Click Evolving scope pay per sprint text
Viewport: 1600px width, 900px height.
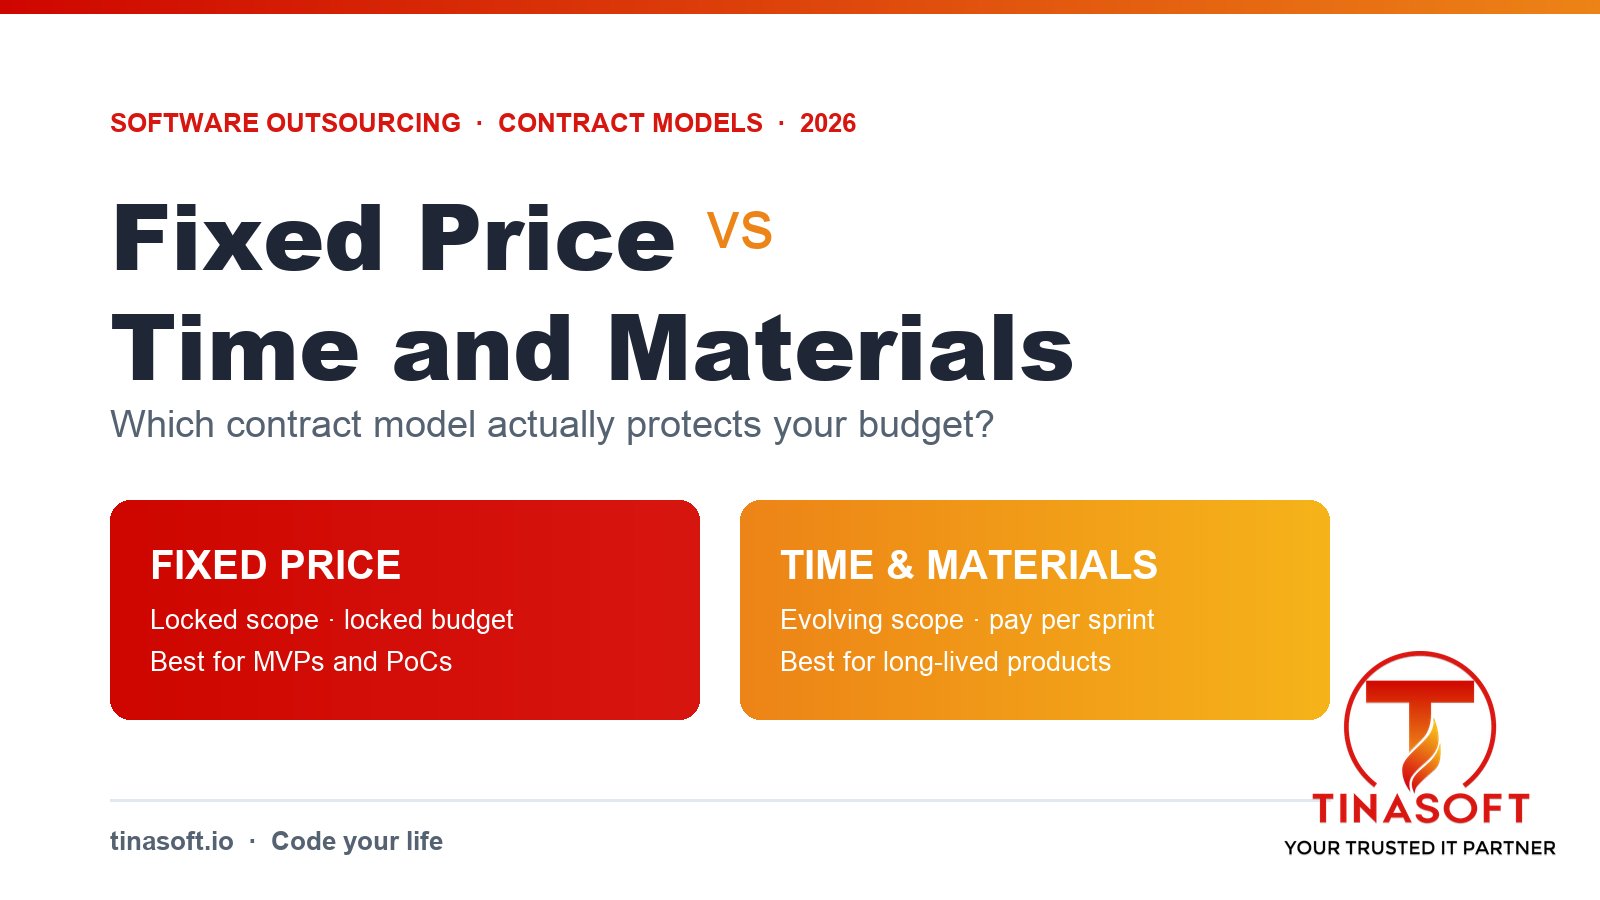(967, 620)
